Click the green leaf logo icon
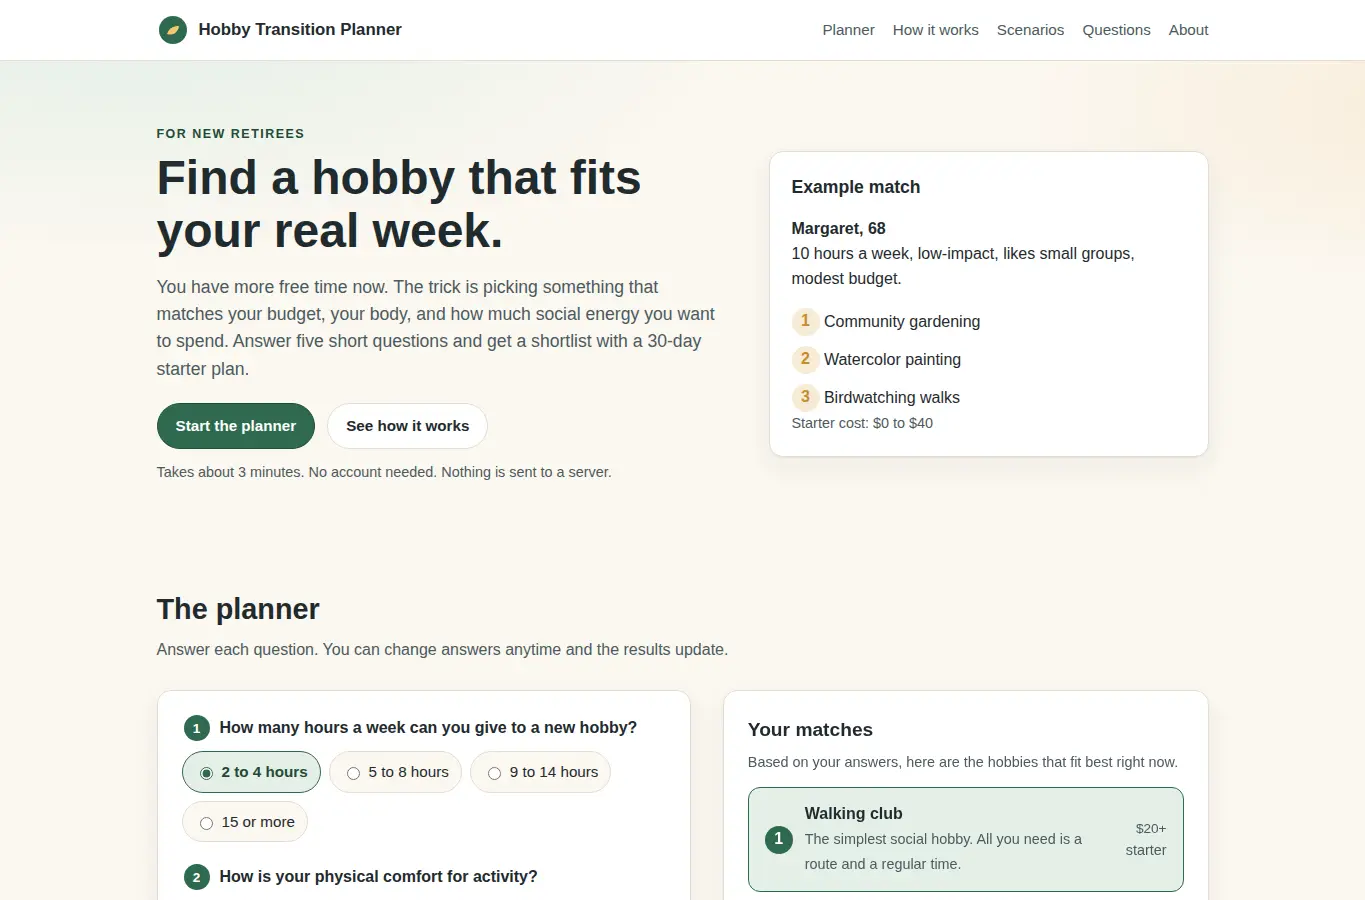The height and width of the screenshot is (900, 1365). click(x=173, y=30)
